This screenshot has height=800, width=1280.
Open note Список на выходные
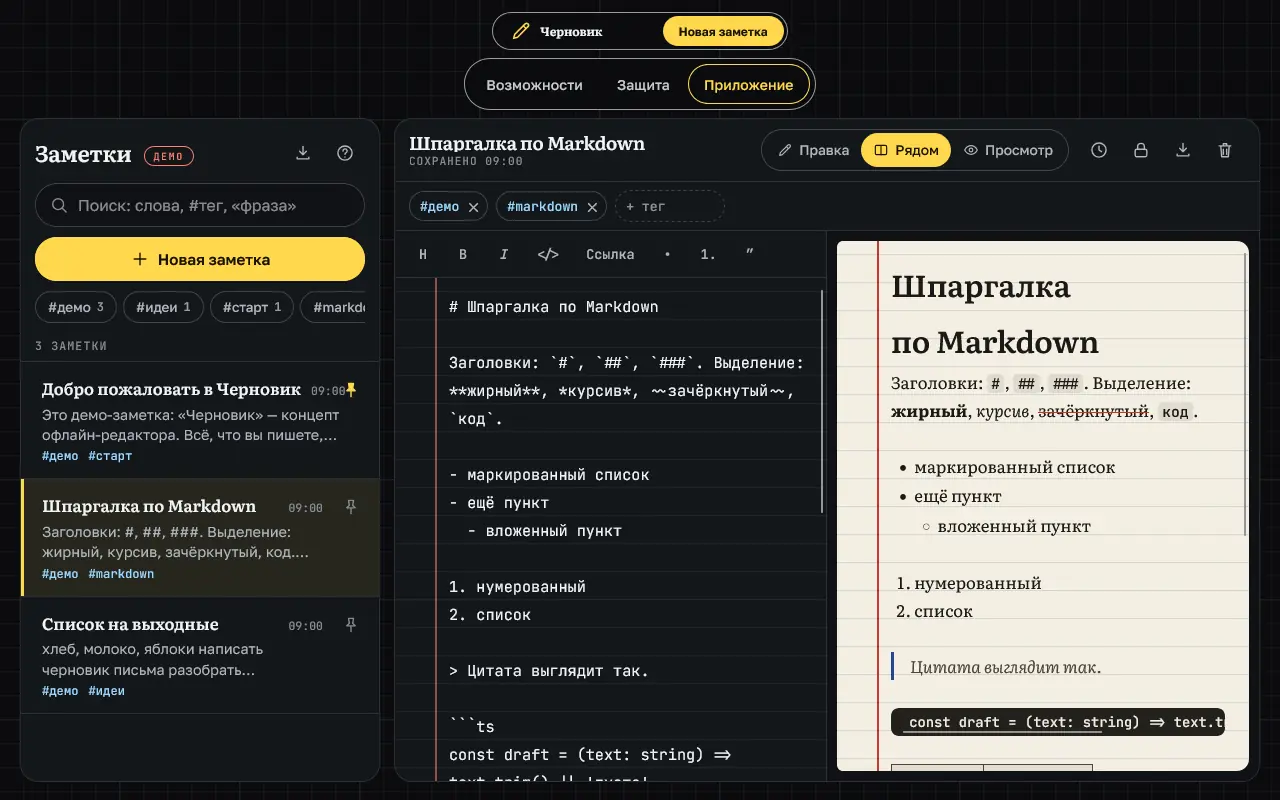point(200,655)
